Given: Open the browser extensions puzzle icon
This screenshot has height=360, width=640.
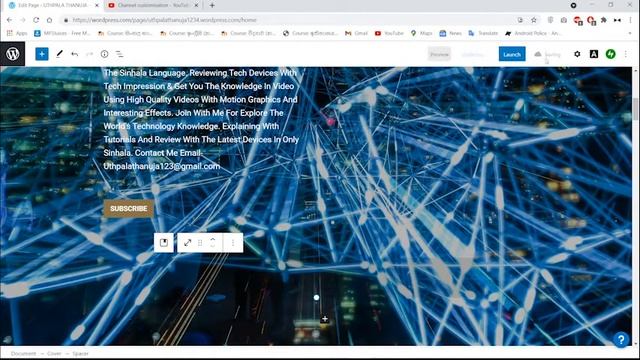Looking at the screenshot, I should click(x=604, y=20).
